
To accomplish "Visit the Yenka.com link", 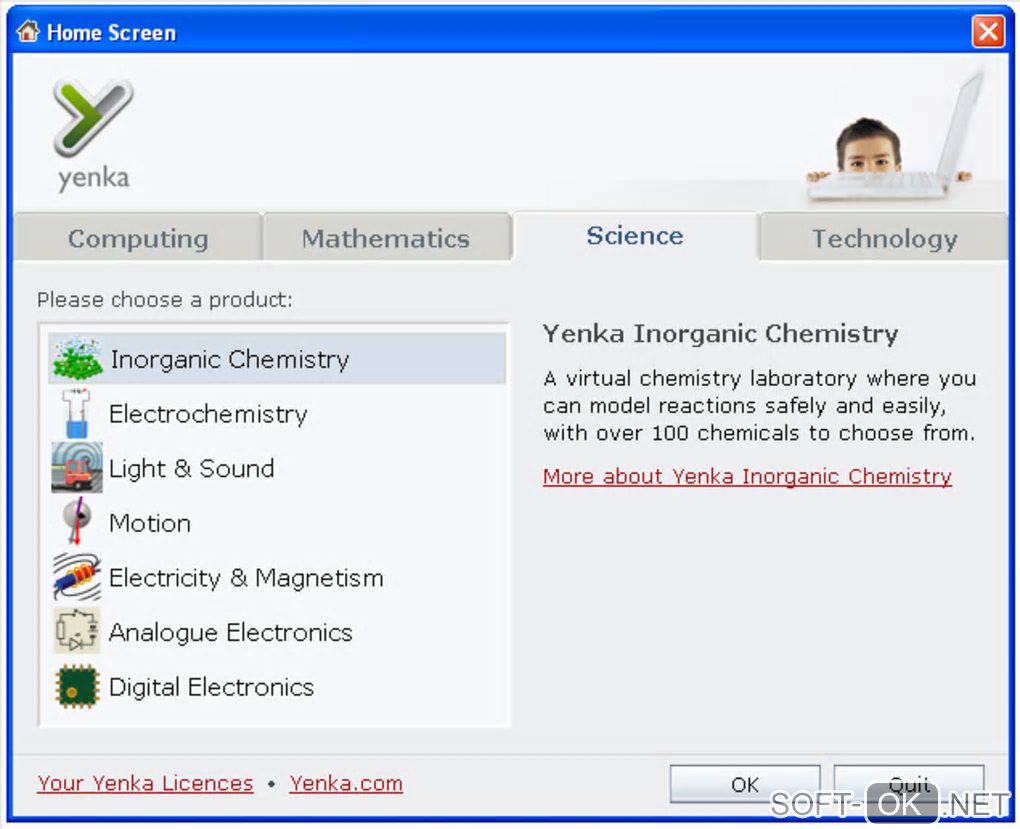I will point(346,783).
